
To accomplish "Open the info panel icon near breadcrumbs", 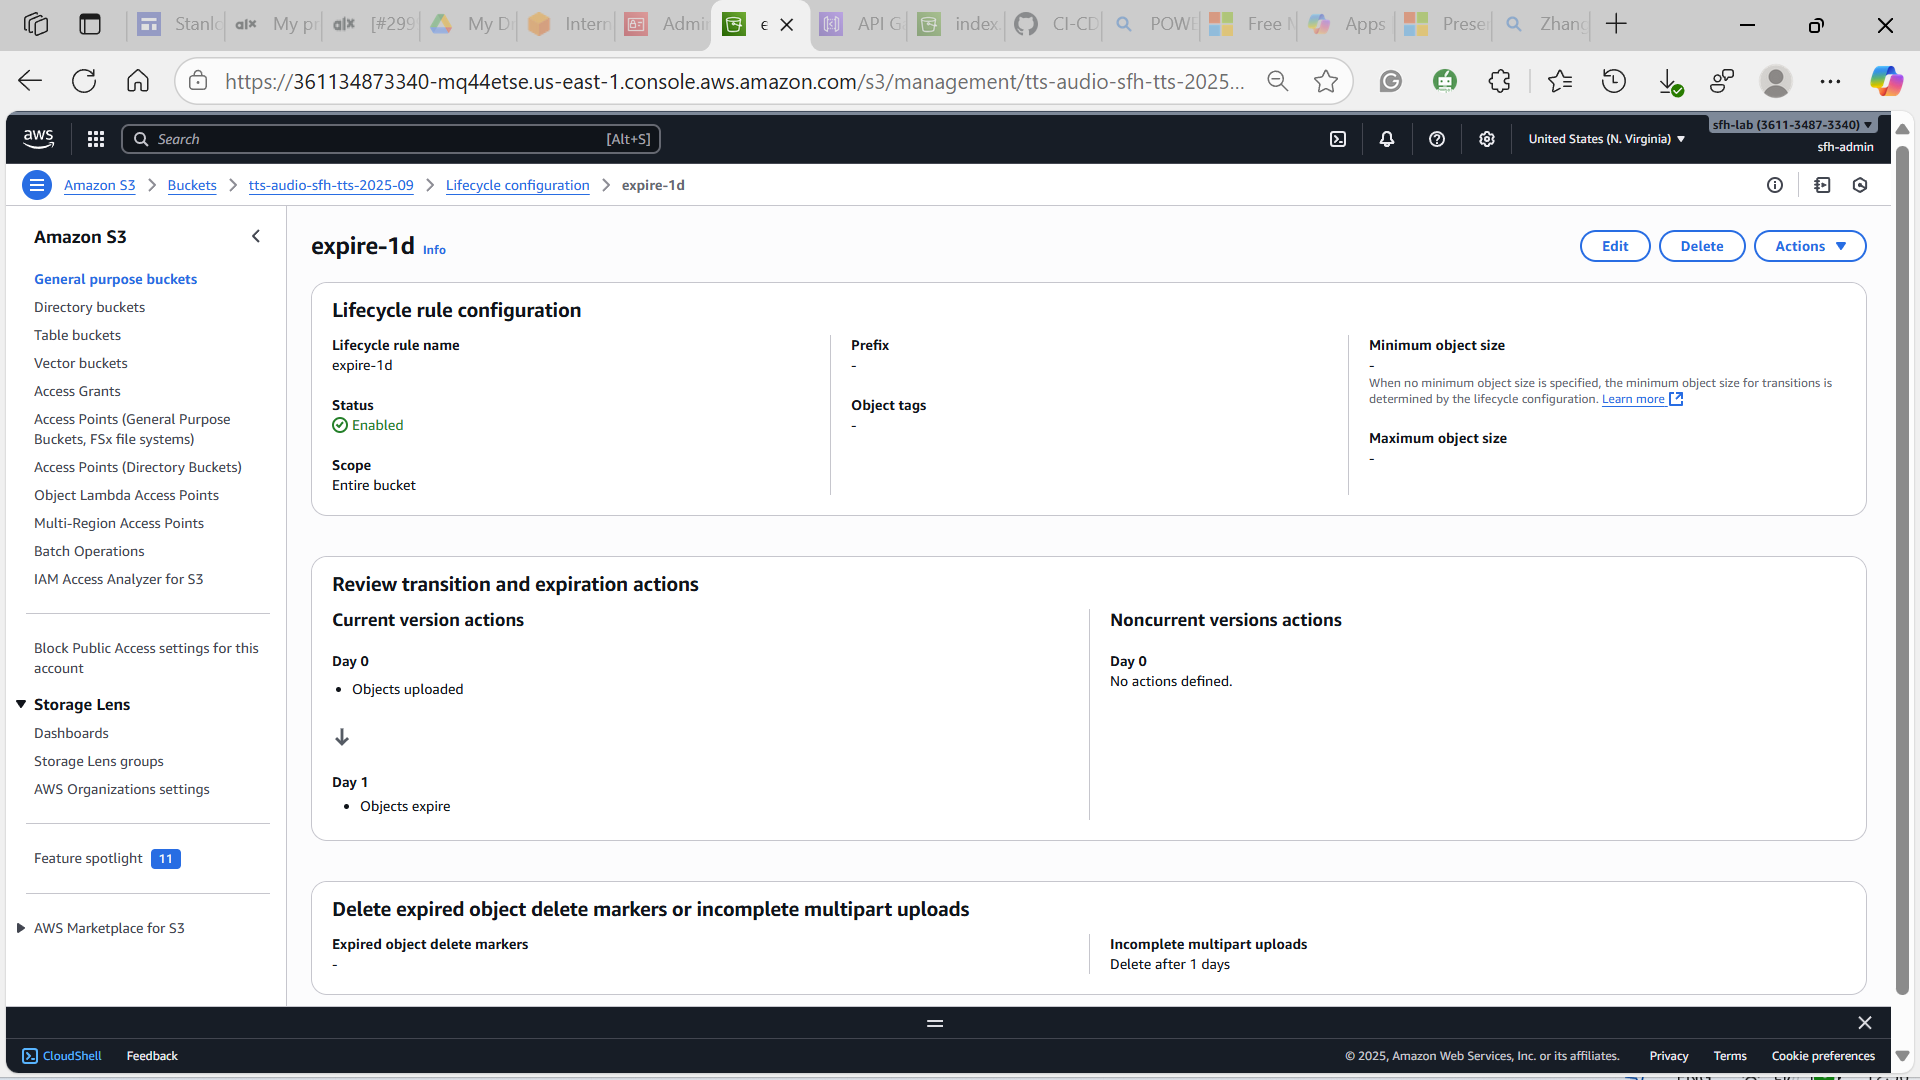I will coord(1775,185).
